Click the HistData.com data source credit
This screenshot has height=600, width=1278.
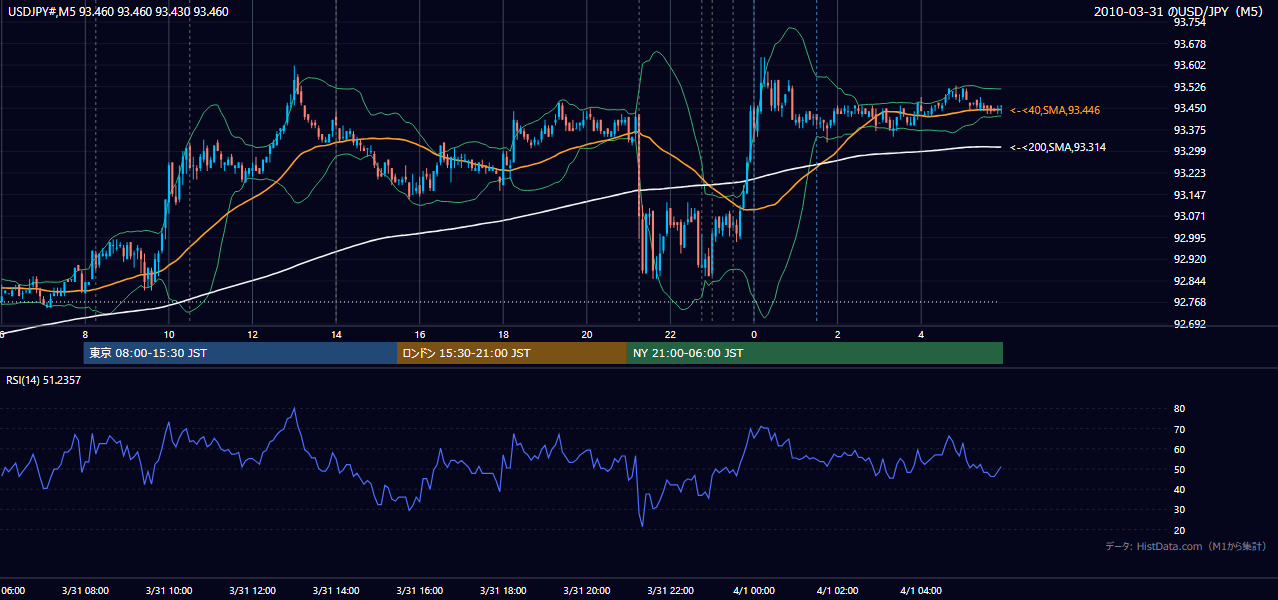point(1186,546)
